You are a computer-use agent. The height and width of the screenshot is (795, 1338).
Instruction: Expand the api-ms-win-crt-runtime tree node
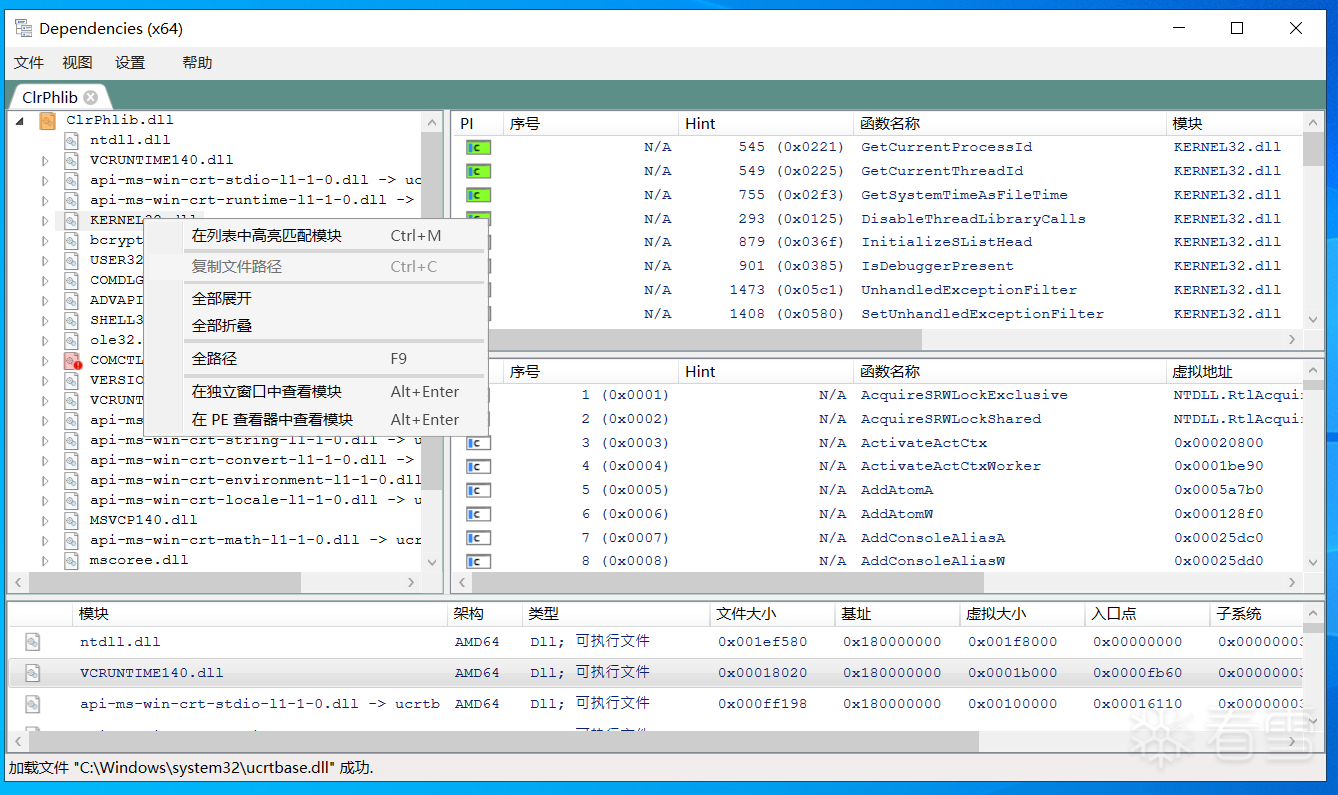coord(44,200)
